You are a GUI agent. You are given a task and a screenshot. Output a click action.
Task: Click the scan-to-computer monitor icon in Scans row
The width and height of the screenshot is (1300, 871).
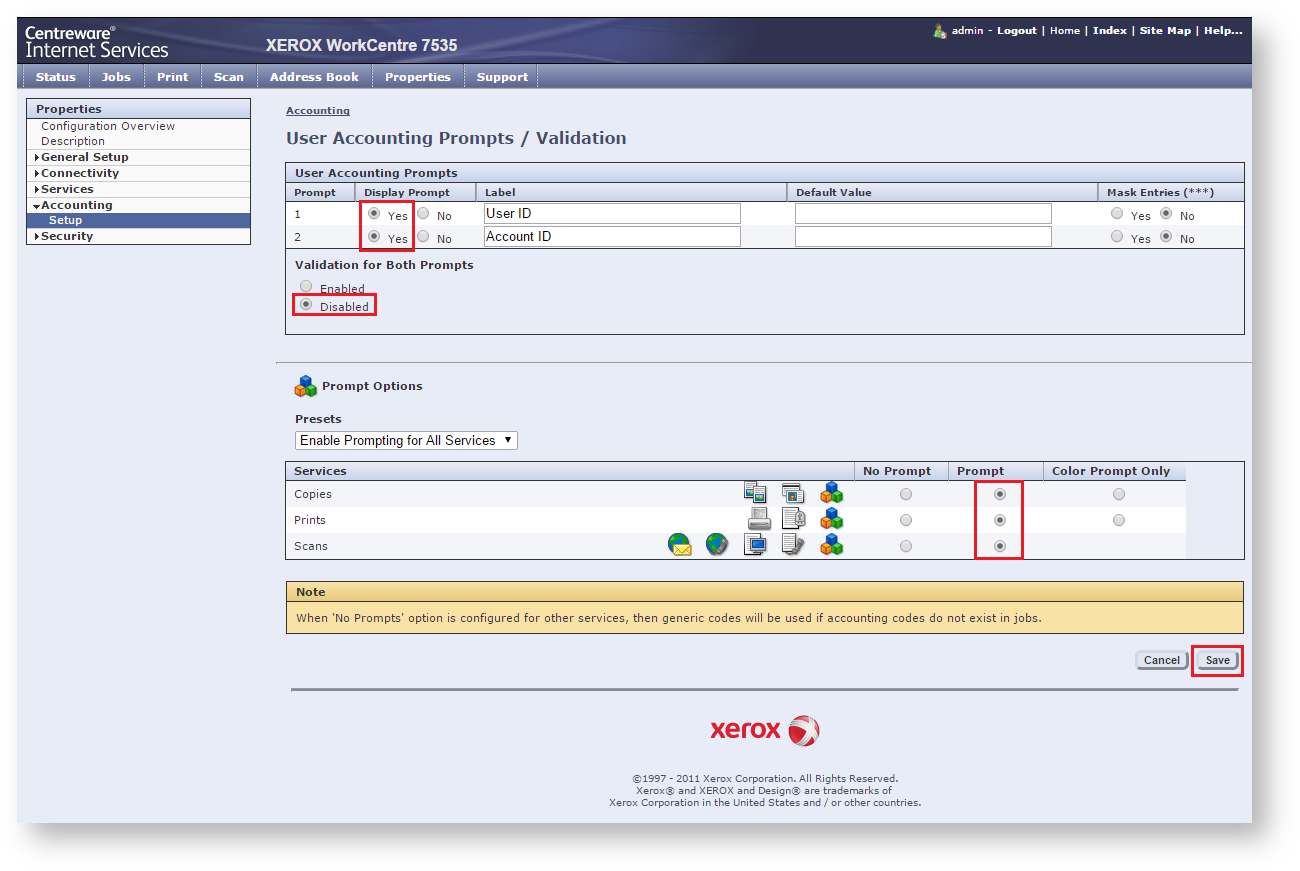[755, 545]
